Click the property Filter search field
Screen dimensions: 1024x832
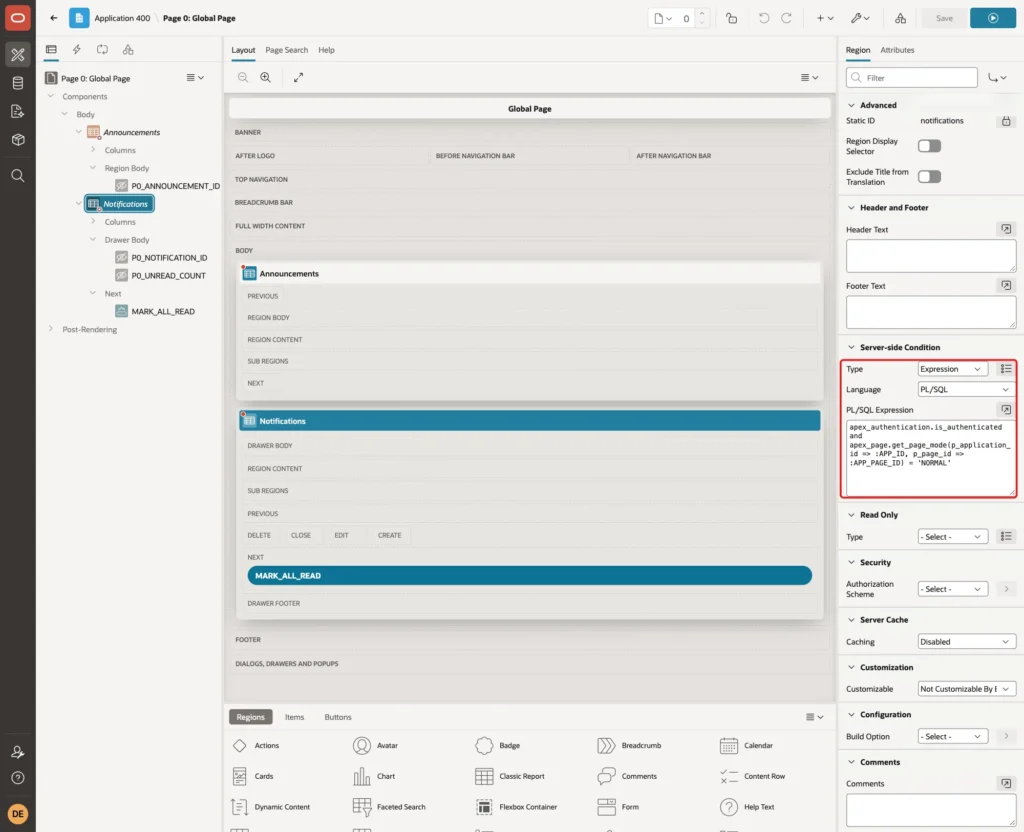912,78
